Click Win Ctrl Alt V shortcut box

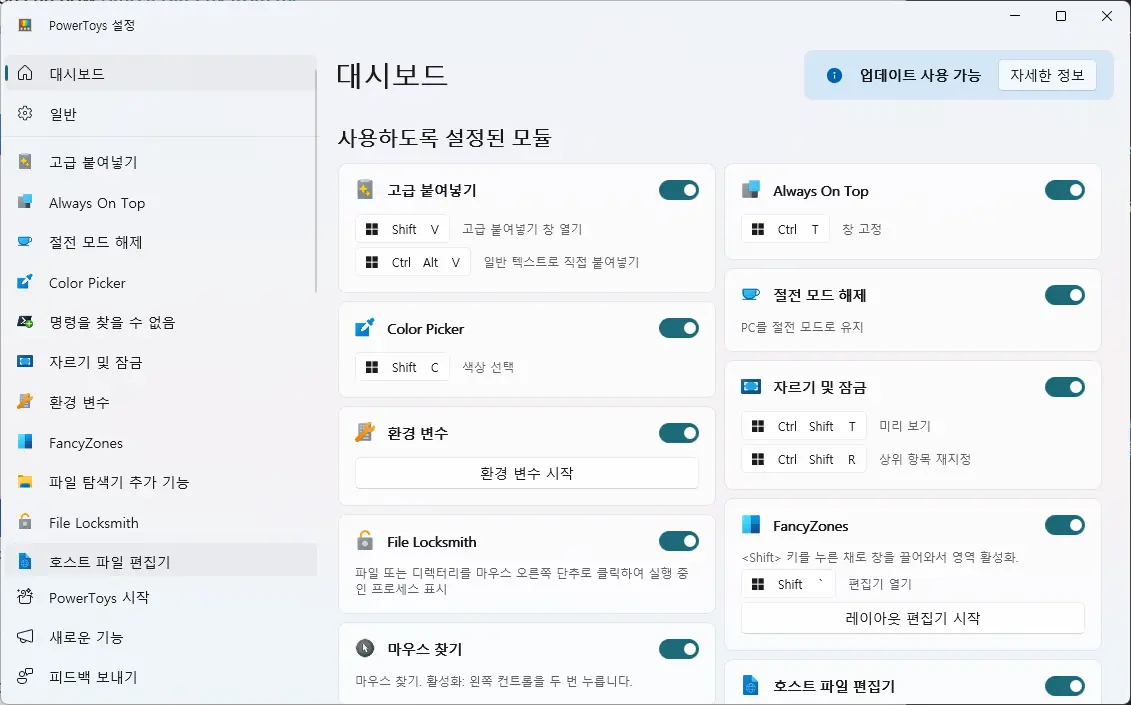[x=413, y=262]
